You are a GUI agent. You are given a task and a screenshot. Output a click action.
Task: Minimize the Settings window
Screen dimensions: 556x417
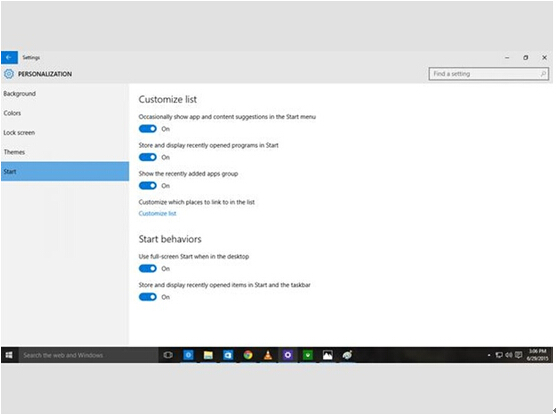(507, 57)
